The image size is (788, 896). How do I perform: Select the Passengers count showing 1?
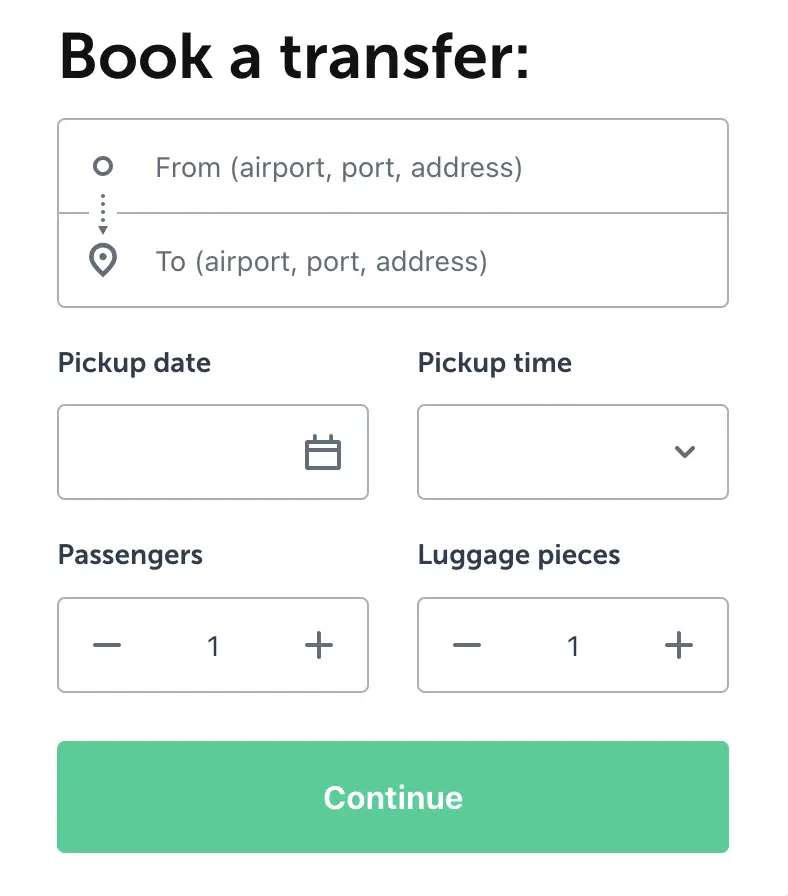click(x=213, y=645)
